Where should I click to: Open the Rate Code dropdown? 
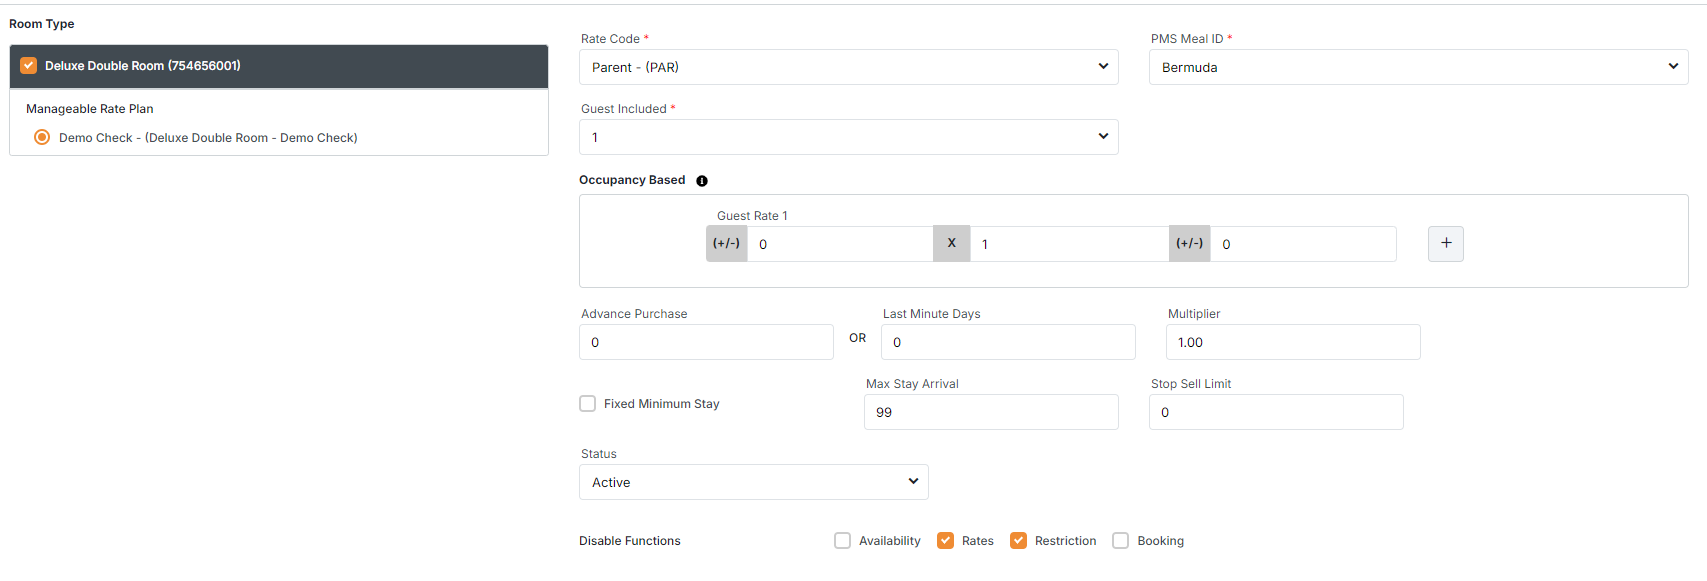click(848, 67)
